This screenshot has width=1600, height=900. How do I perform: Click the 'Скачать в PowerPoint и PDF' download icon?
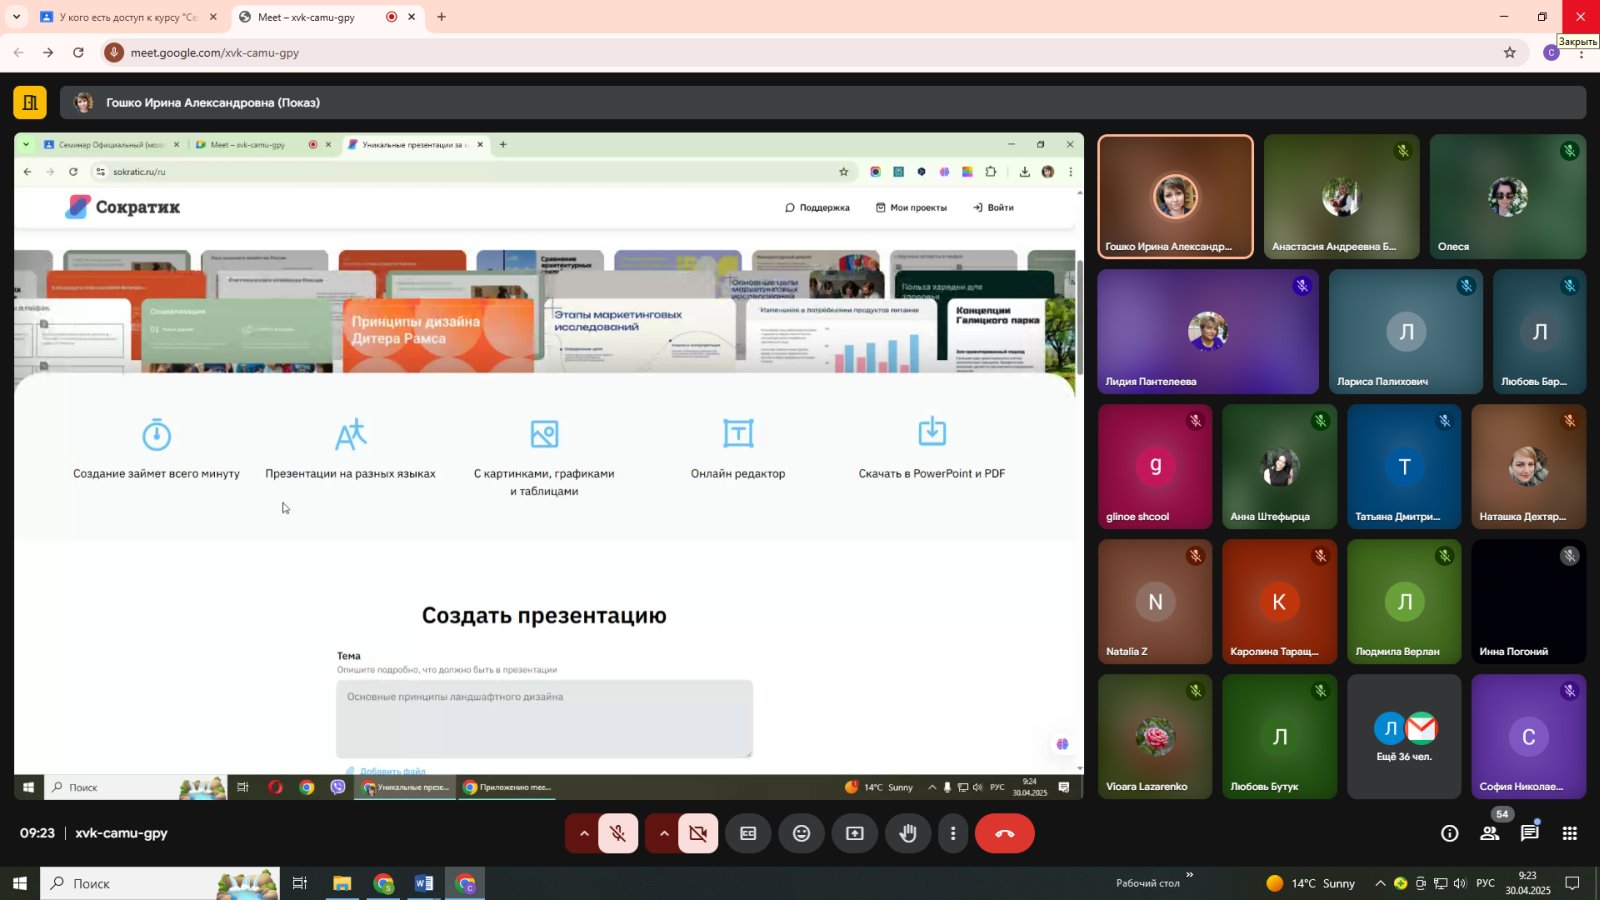pyautogui.click(x=932, y=432)
